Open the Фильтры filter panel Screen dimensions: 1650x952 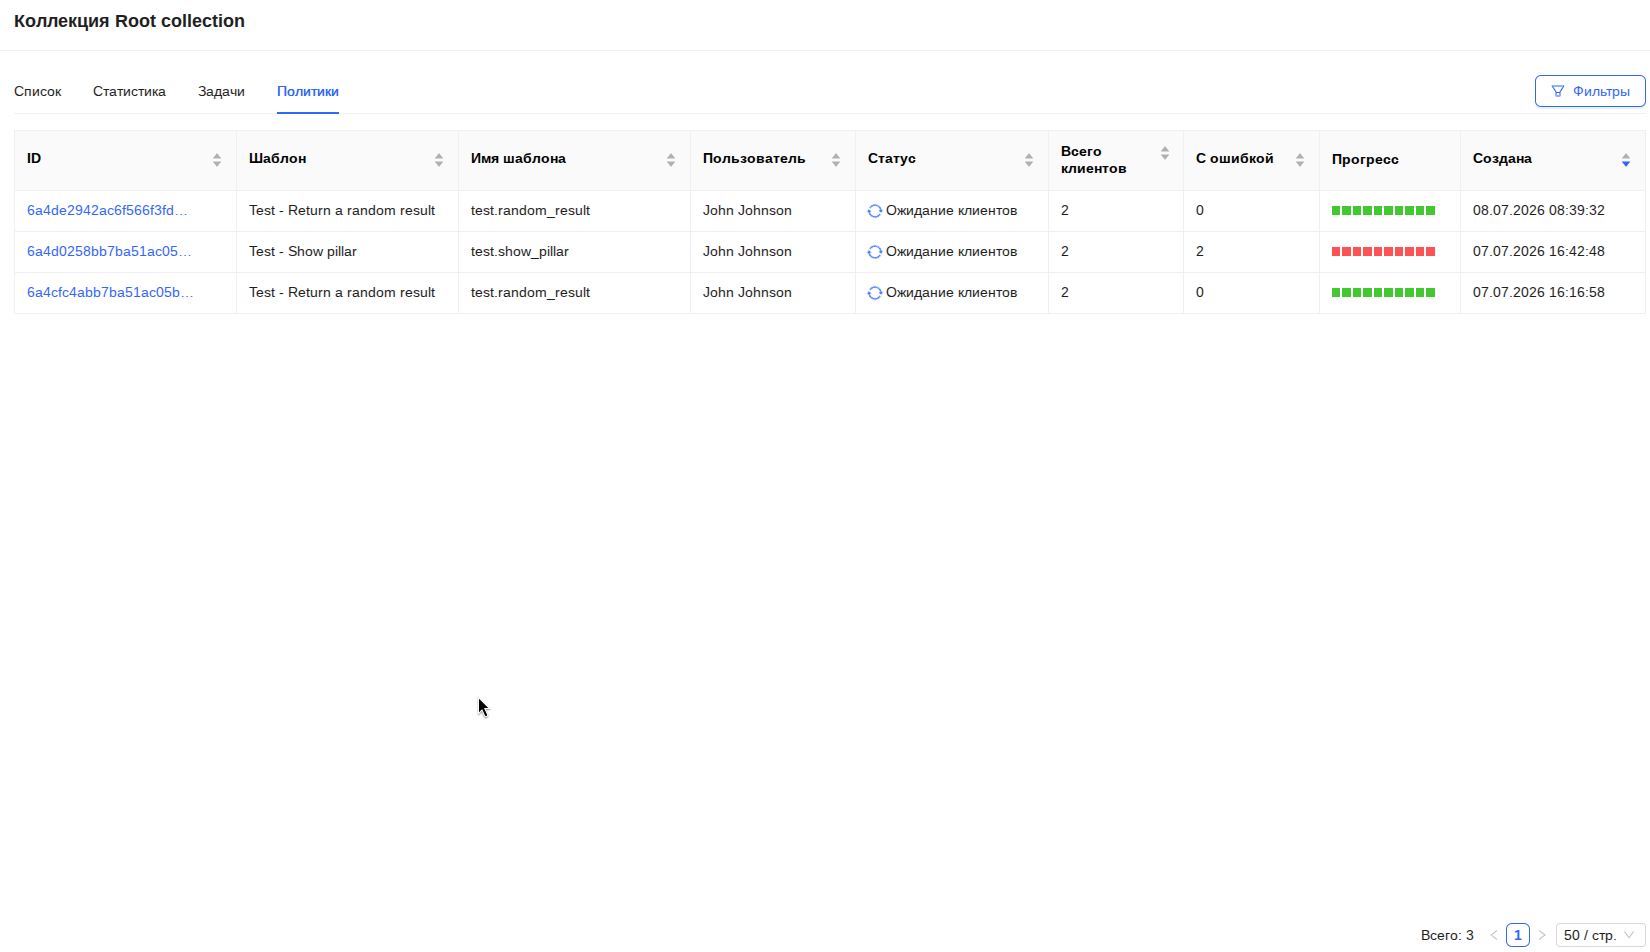click(x=1590, y=91)
